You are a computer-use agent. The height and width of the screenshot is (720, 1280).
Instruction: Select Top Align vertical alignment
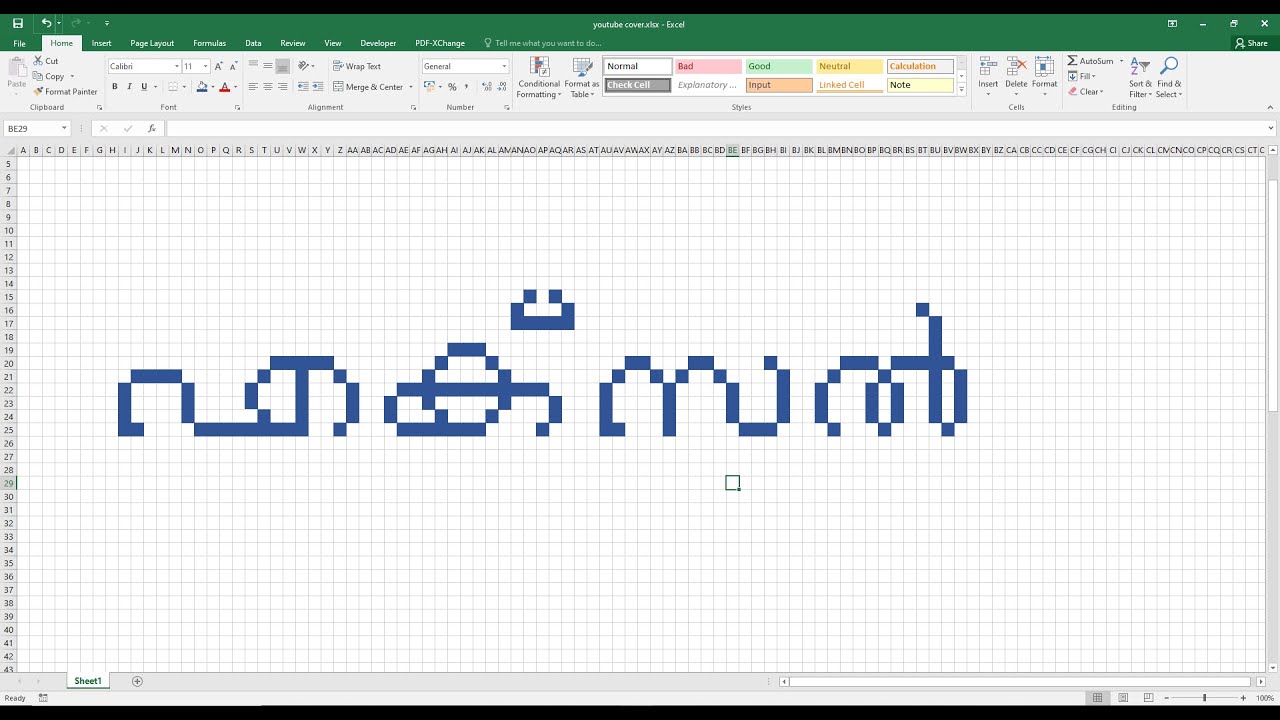(253, 66)
